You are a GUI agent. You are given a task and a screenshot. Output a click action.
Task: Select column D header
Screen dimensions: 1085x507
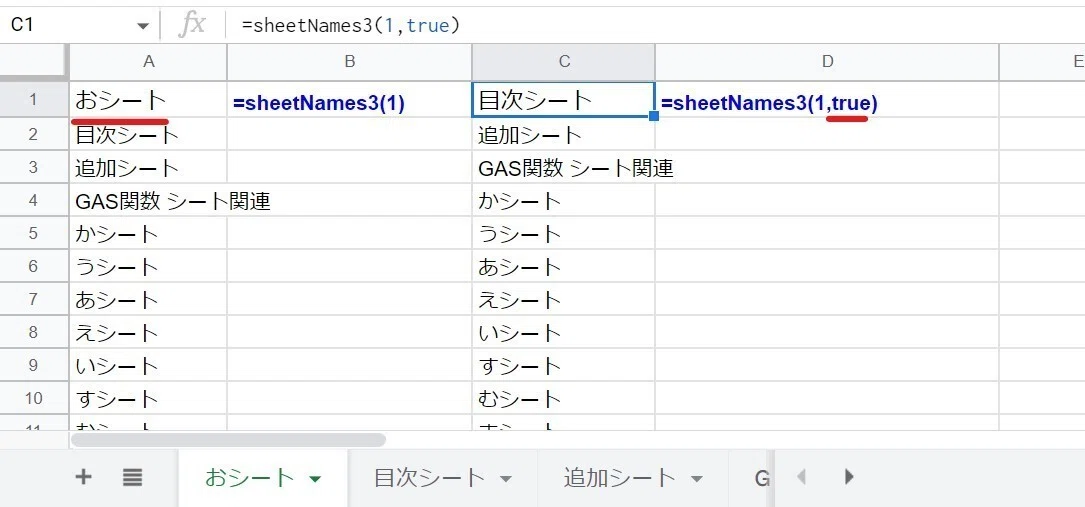[x=827, y=62]
